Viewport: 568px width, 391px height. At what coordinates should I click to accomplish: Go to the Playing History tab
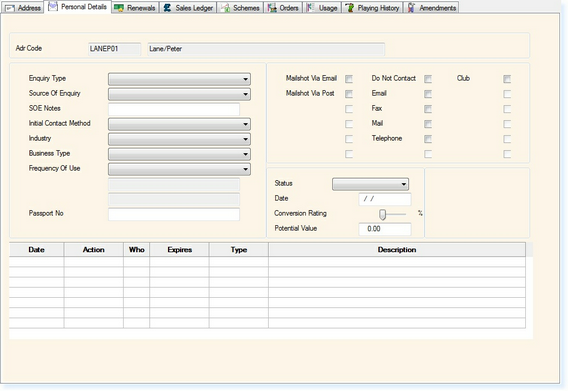tap(372, 8)
